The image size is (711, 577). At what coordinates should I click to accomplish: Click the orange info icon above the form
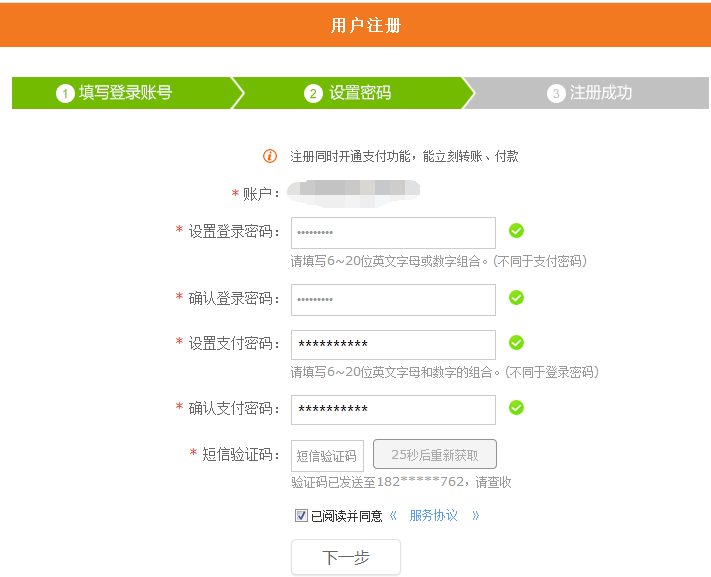[x=269, y=156]
